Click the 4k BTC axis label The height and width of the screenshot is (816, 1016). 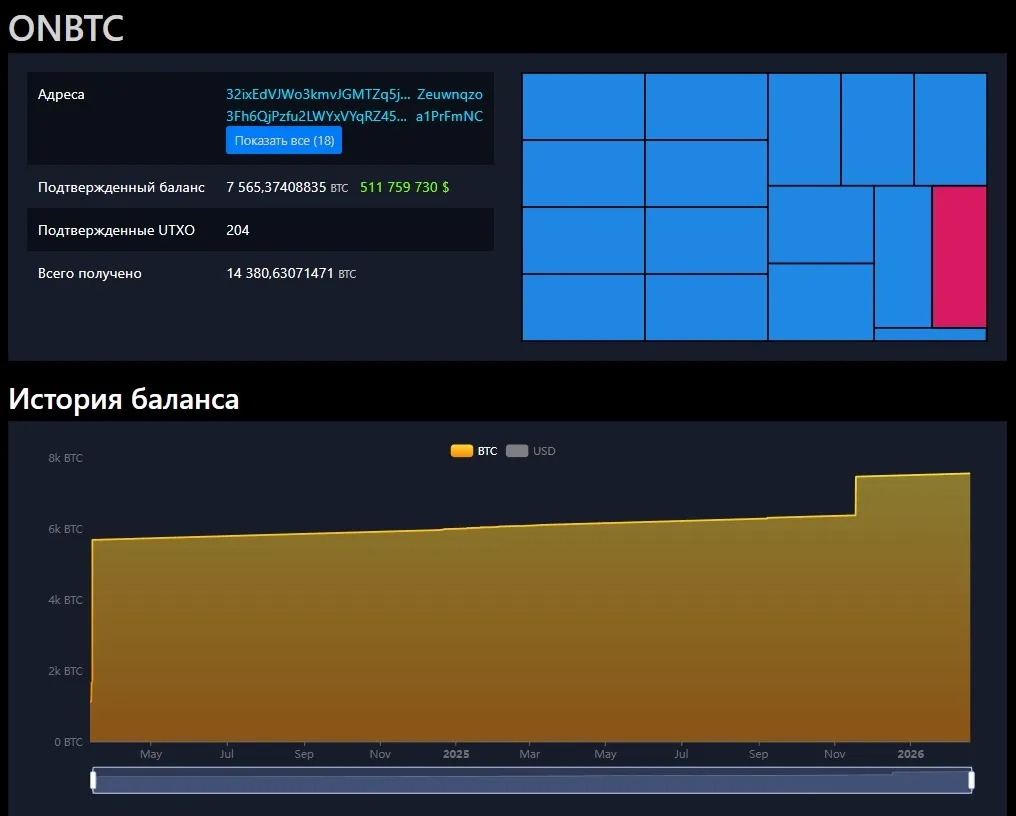coord(65,600)
